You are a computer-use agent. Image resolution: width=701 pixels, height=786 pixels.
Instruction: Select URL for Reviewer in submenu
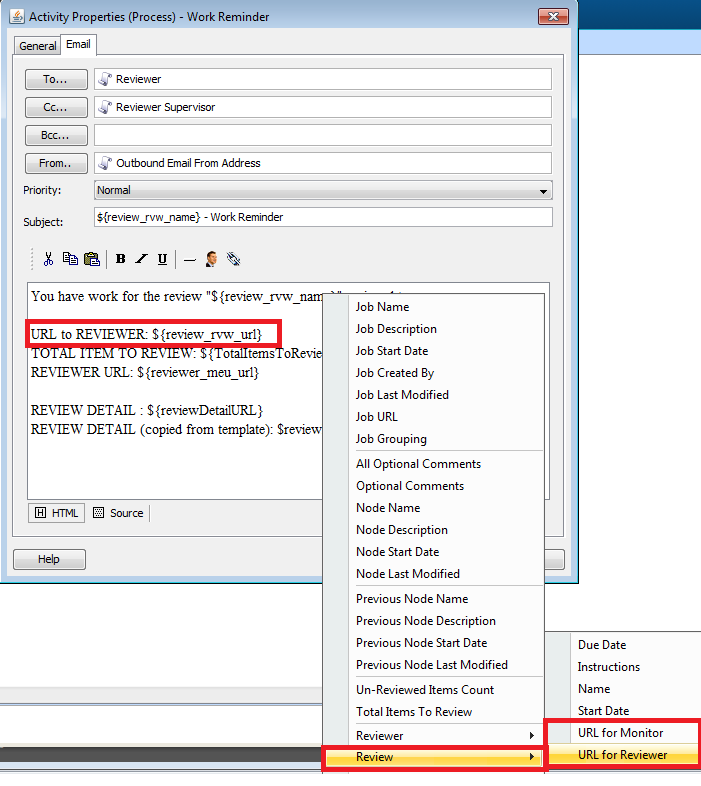[622, 755]
